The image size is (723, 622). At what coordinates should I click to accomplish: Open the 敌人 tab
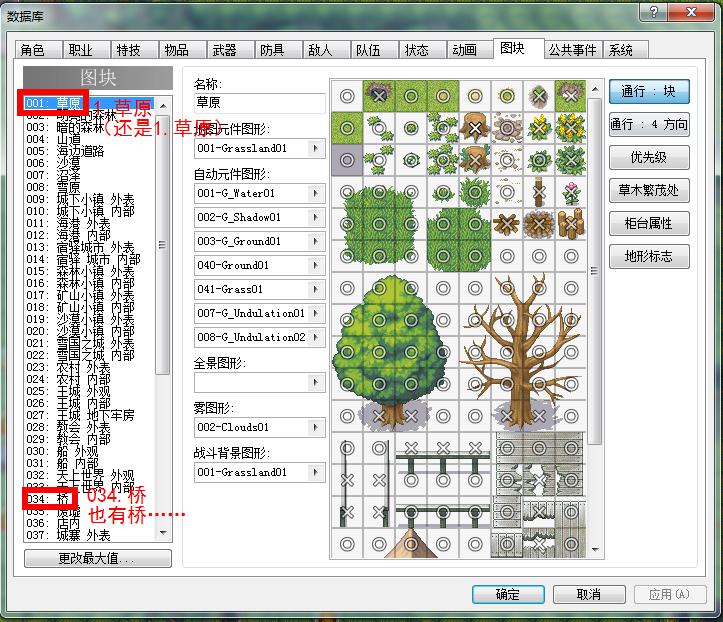(326, 49)
